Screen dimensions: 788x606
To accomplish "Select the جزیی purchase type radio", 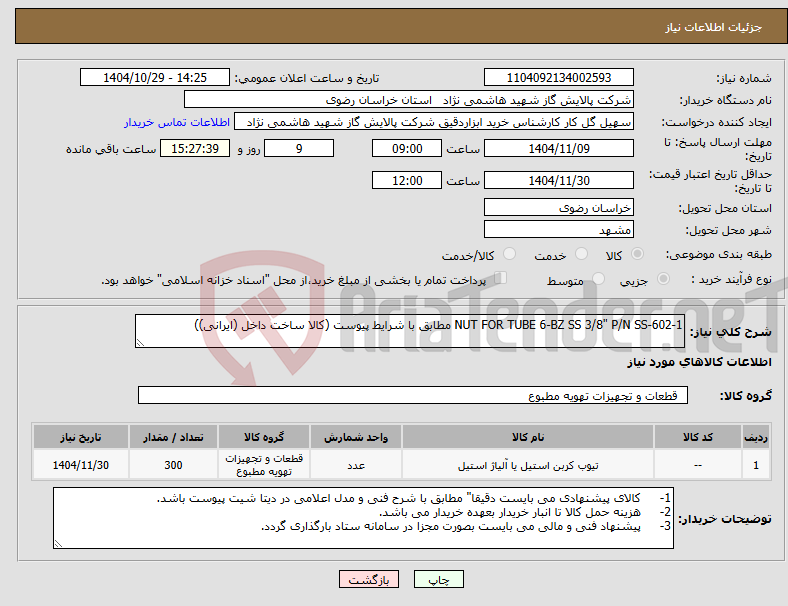I will [663, 278].
